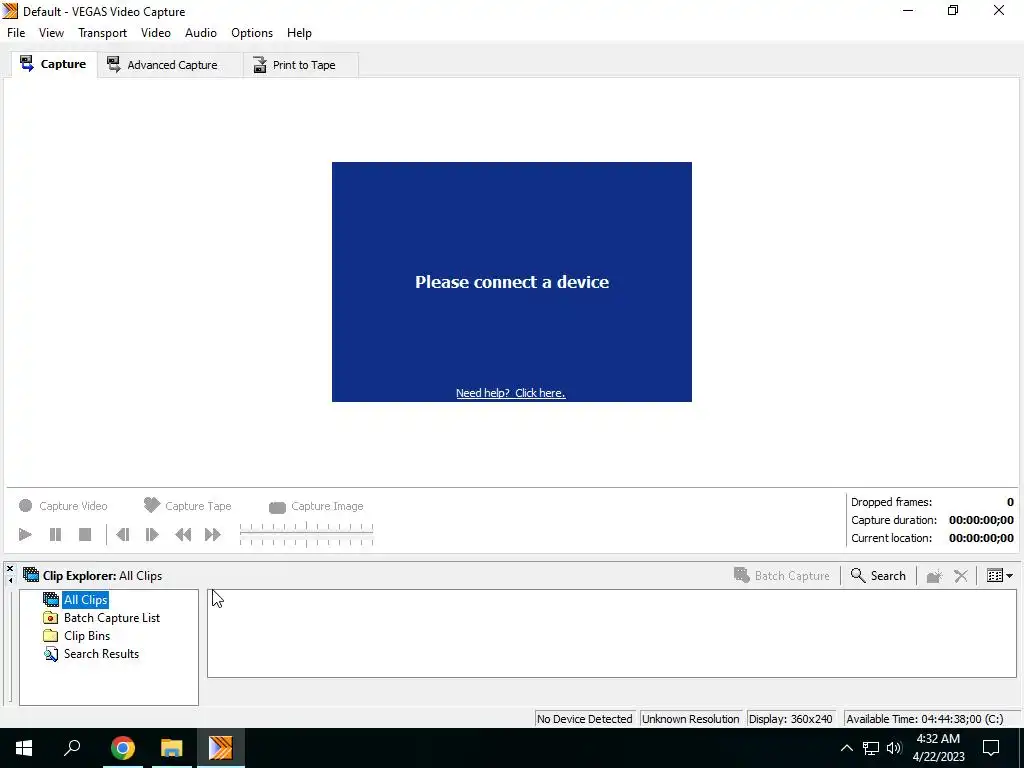Viewport: 1024px width, 768px height.
Task: Click the Need help? Click here link
Action: pos(511,392)
